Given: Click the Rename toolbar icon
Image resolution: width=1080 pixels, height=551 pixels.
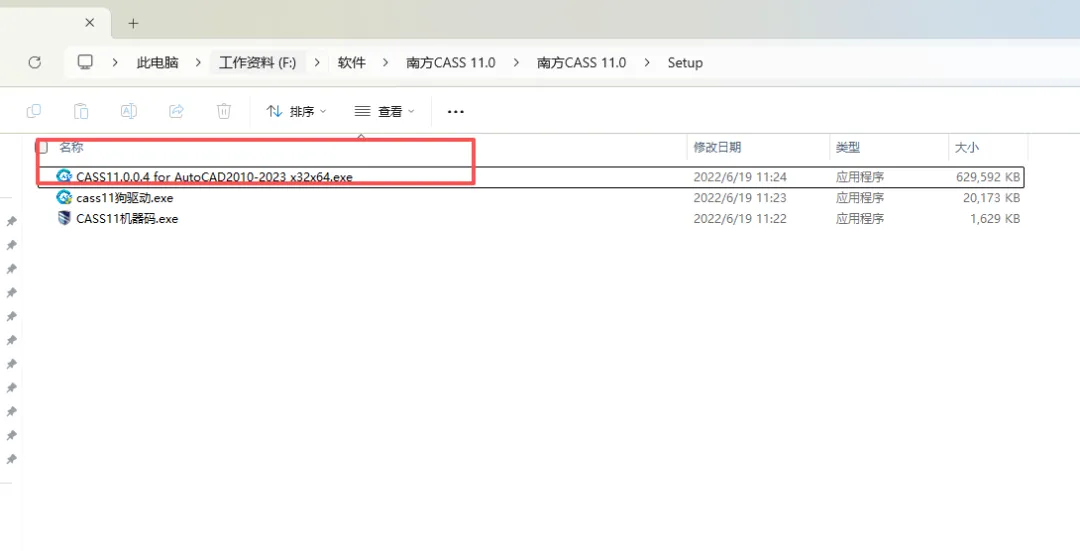Looking at the screenshot, I should [x=129, y=111].
